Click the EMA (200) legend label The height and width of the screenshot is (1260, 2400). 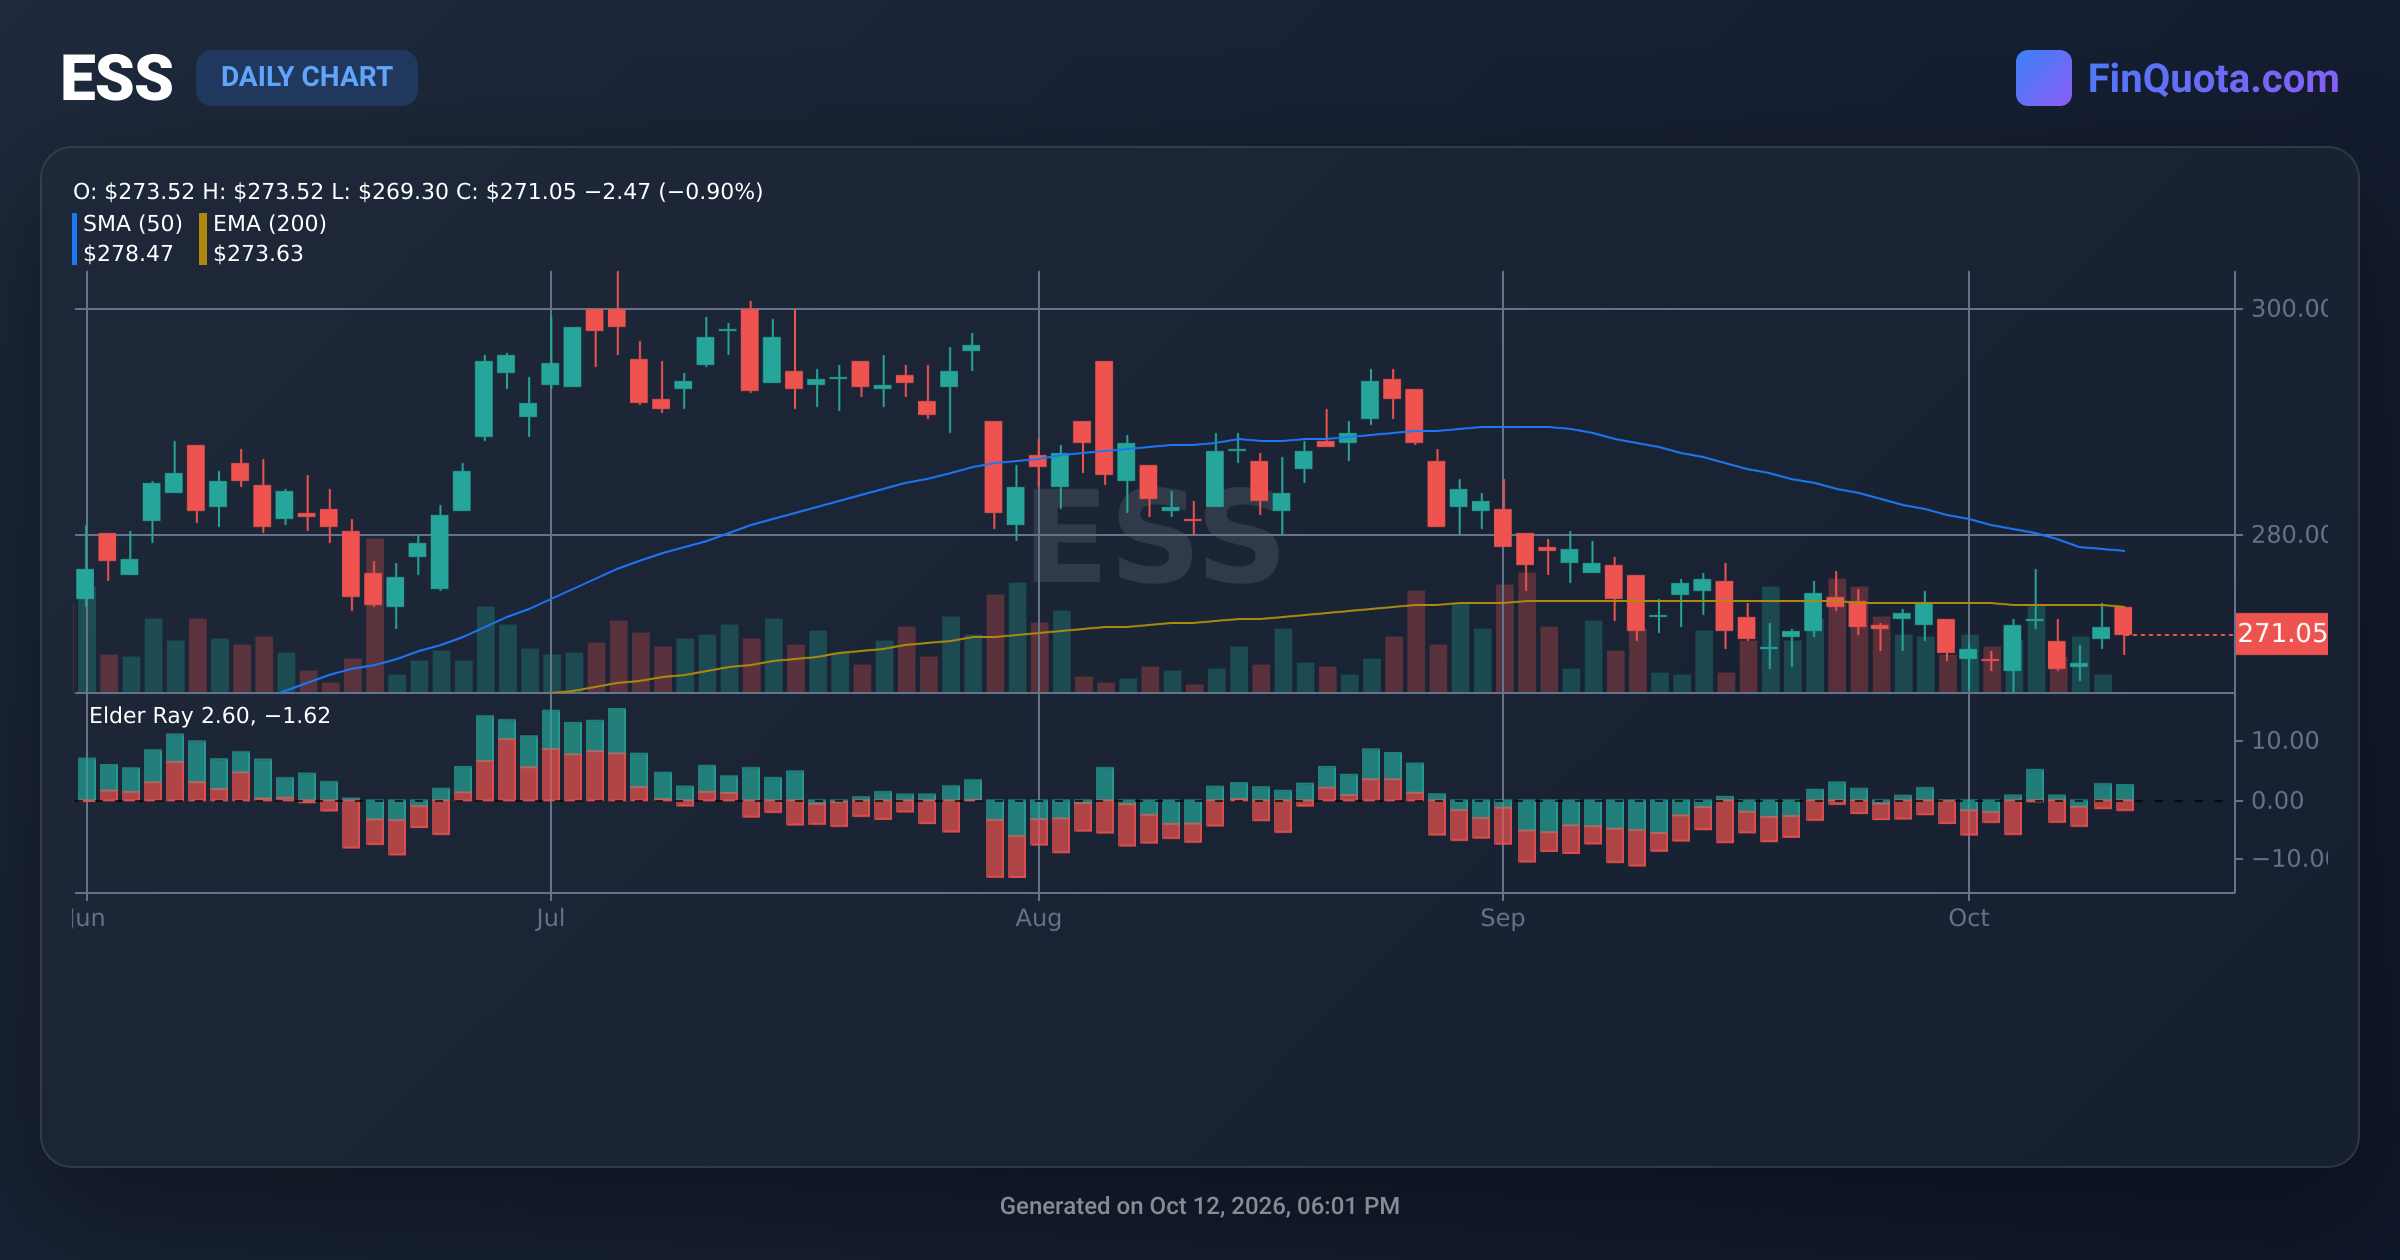click(x=270, y=223)
